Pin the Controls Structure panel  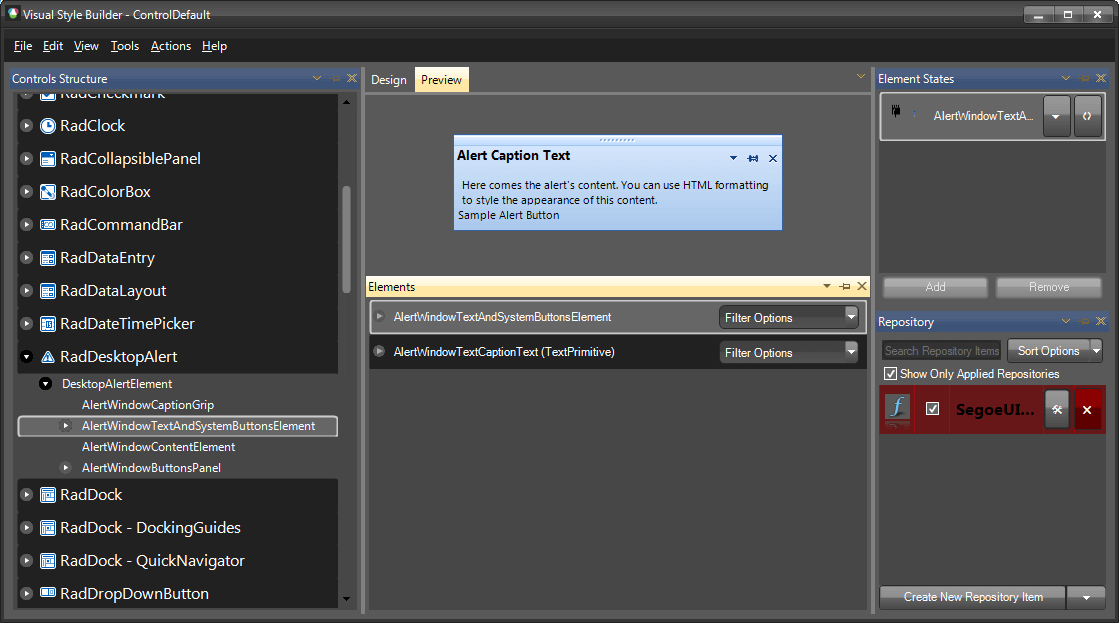[334, 78]
